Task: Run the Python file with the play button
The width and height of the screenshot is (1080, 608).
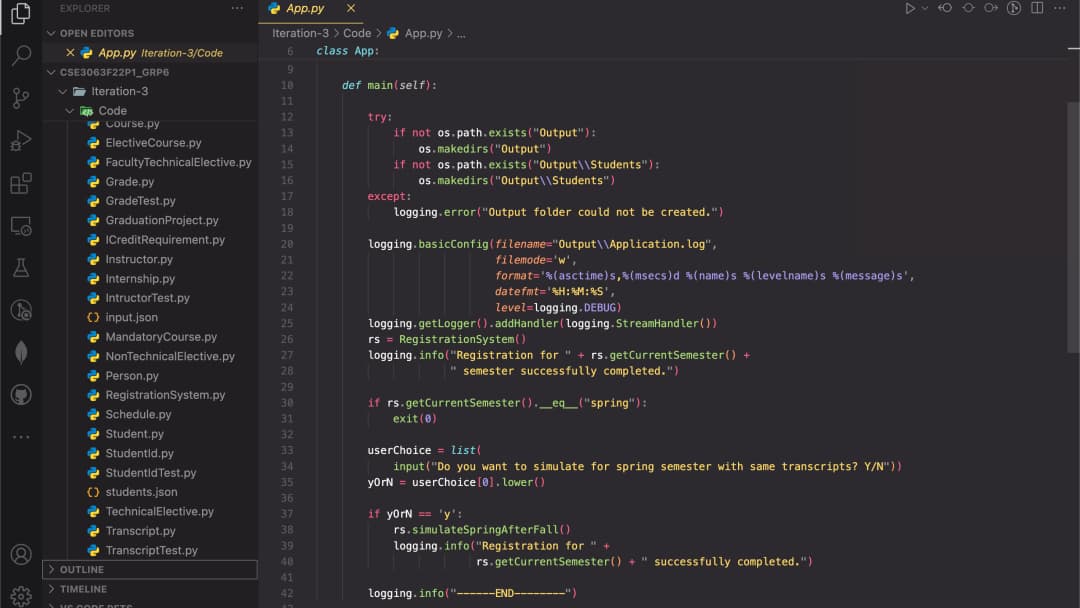Action: pyautogui.click(x=910, y=9)
